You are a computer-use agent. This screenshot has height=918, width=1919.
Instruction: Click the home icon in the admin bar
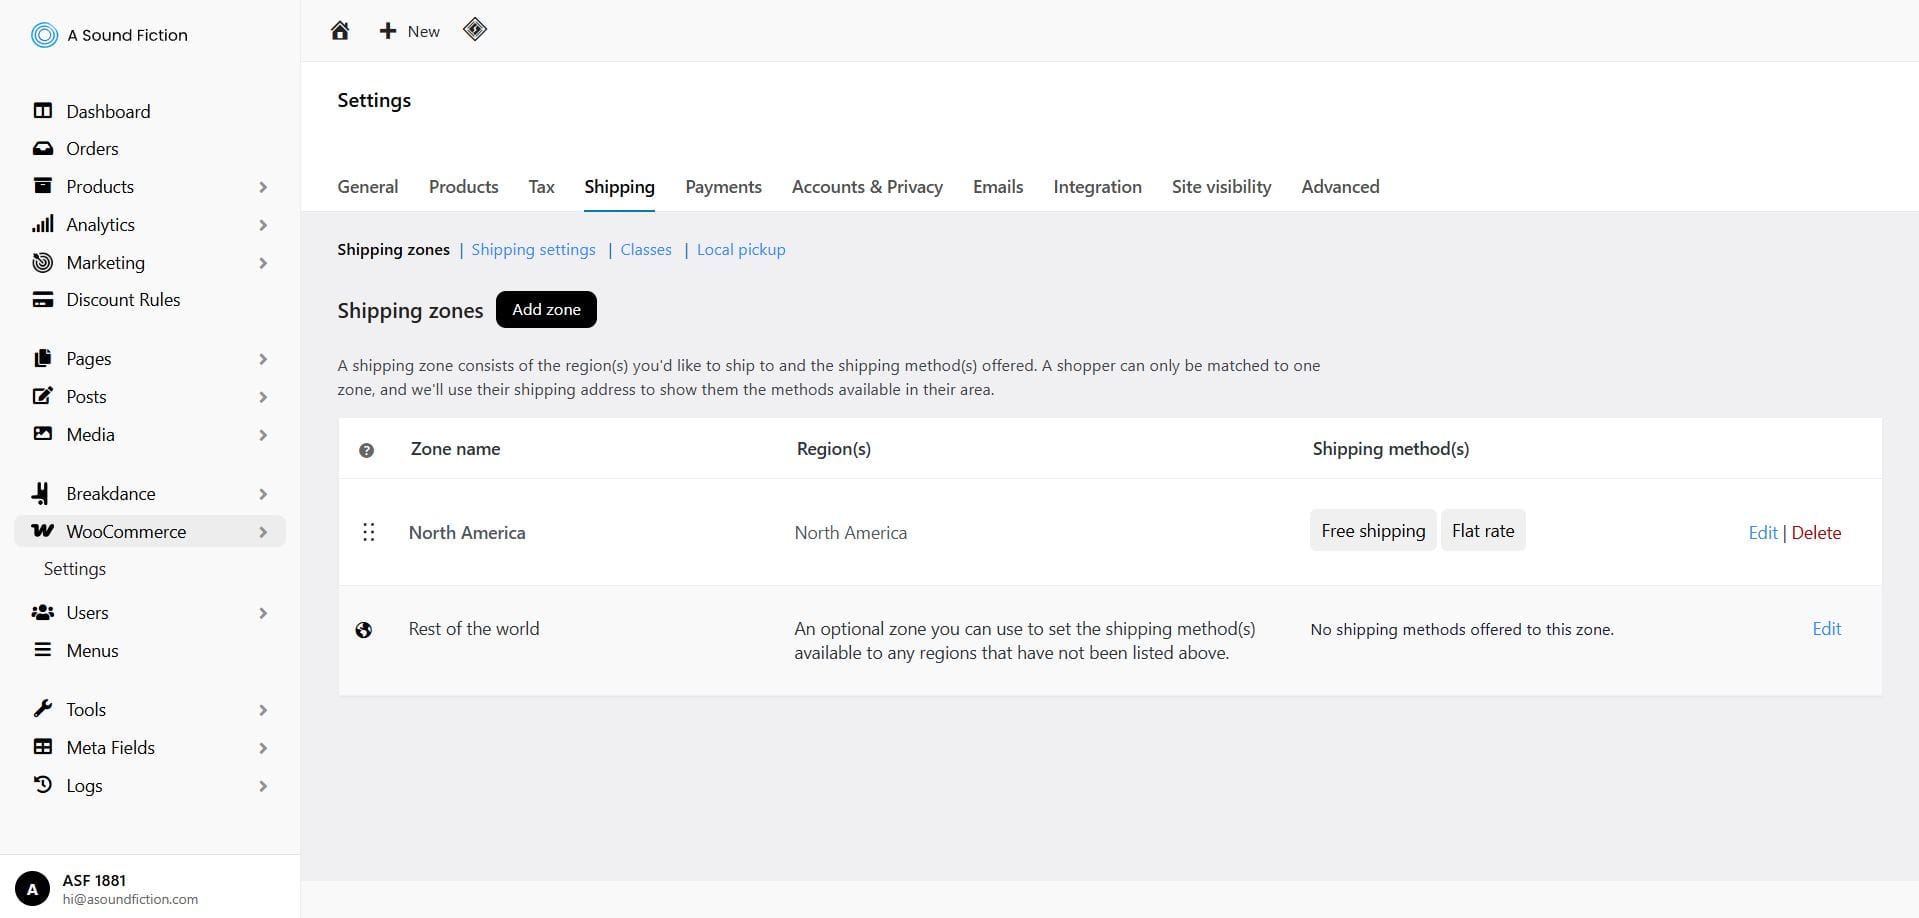[x=339, y=30]
